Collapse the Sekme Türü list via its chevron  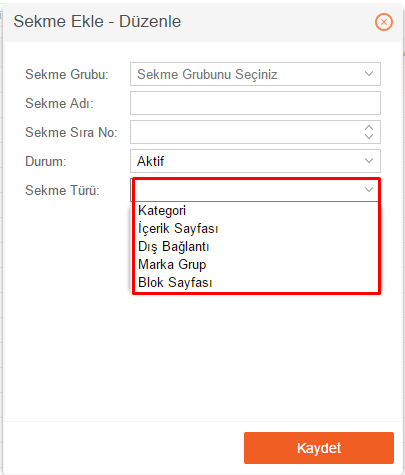click(369, 190)
